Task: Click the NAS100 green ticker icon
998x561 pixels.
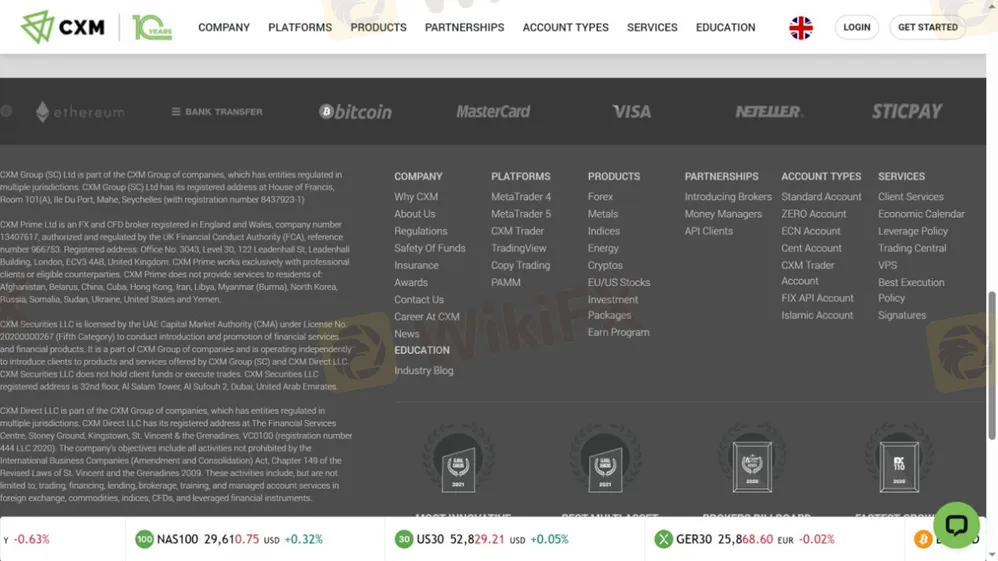Action: click(144, 539)
